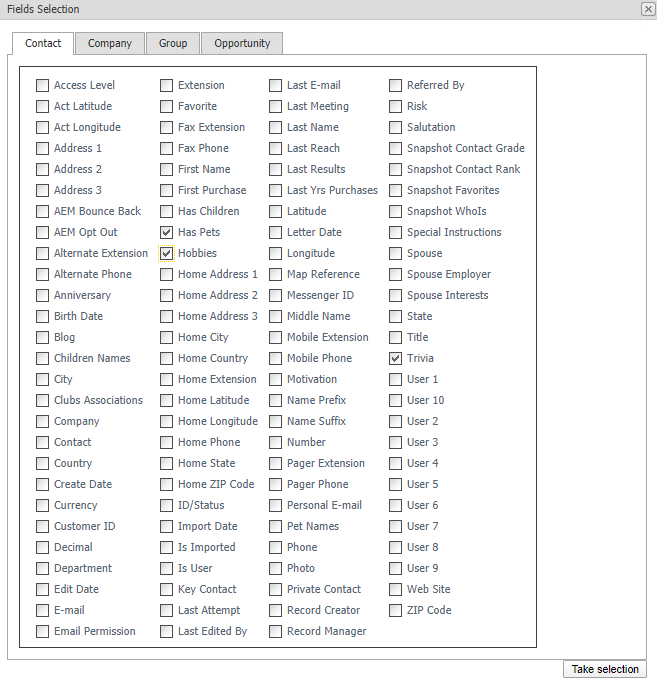Check the Name Prefix checkbox
Screen dimensions: 657x685
click(x=275, y=400)
